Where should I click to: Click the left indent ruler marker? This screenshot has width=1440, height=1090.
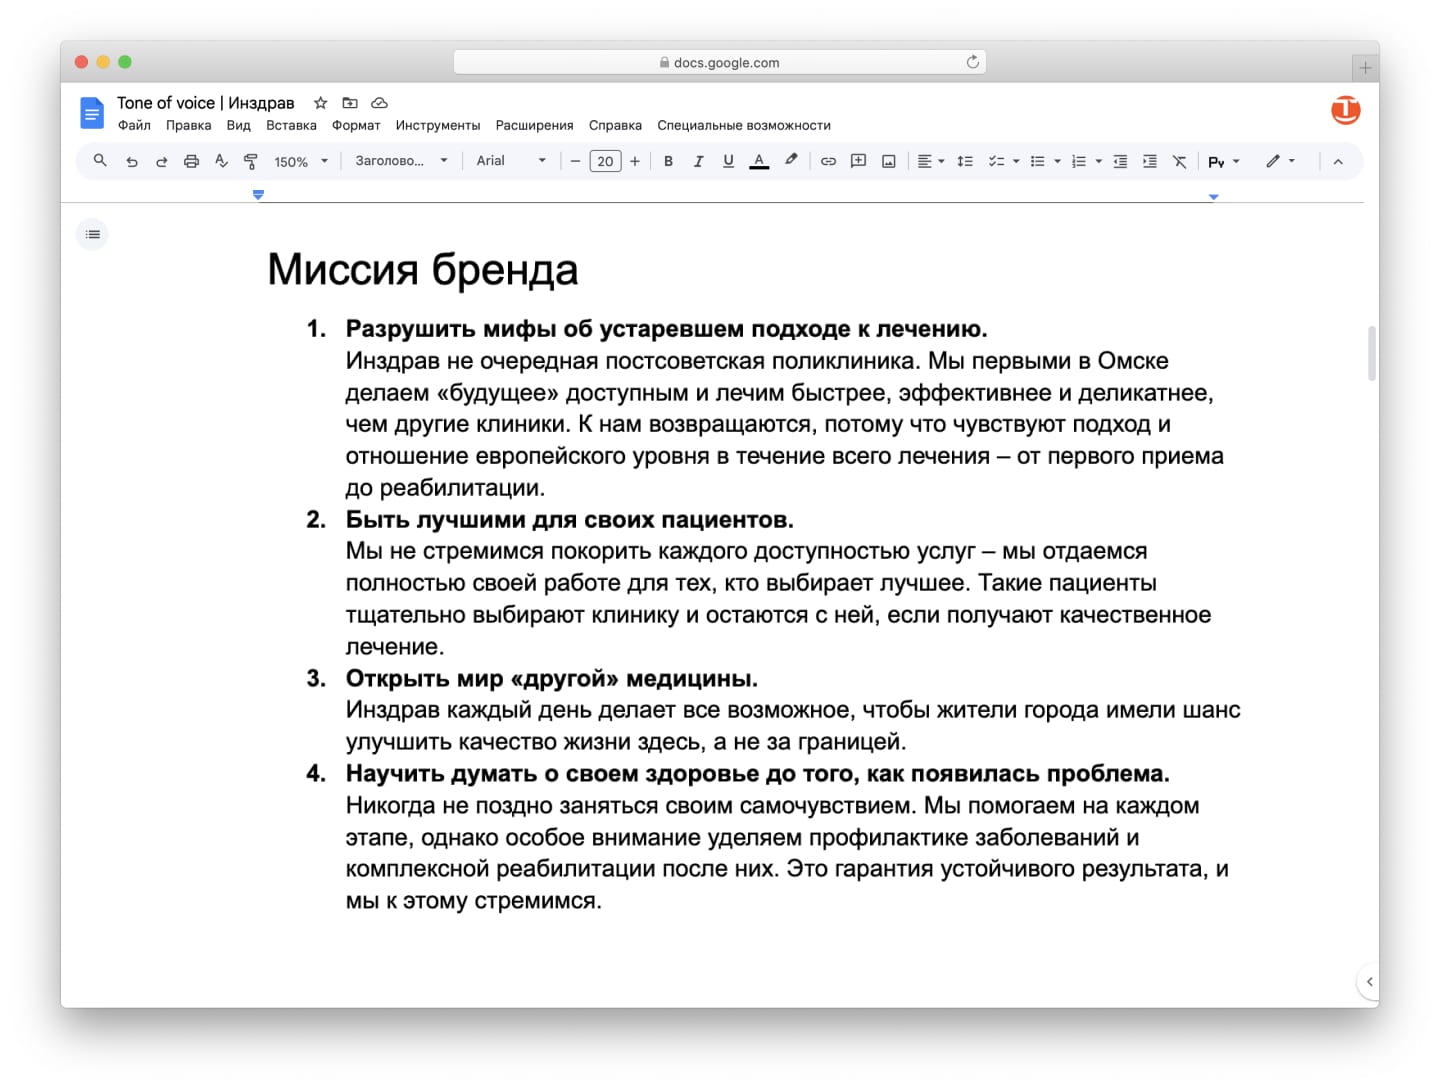pyautogui.click(x=258, y=195)
